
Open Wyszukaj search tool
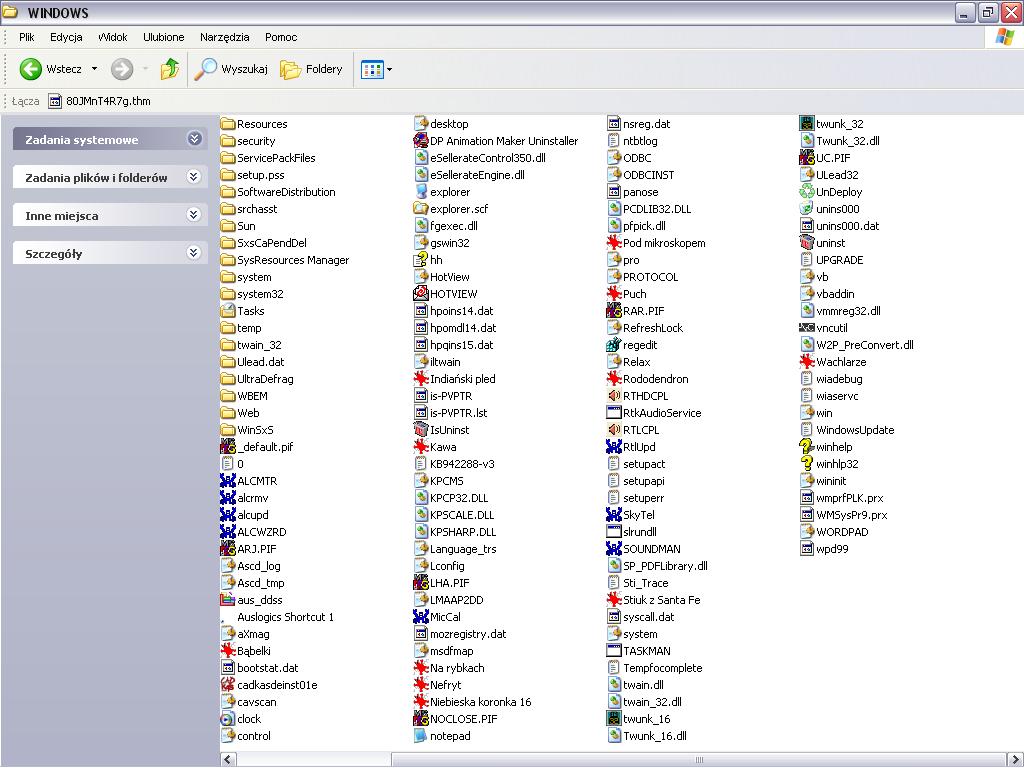[x=232, y=69]
